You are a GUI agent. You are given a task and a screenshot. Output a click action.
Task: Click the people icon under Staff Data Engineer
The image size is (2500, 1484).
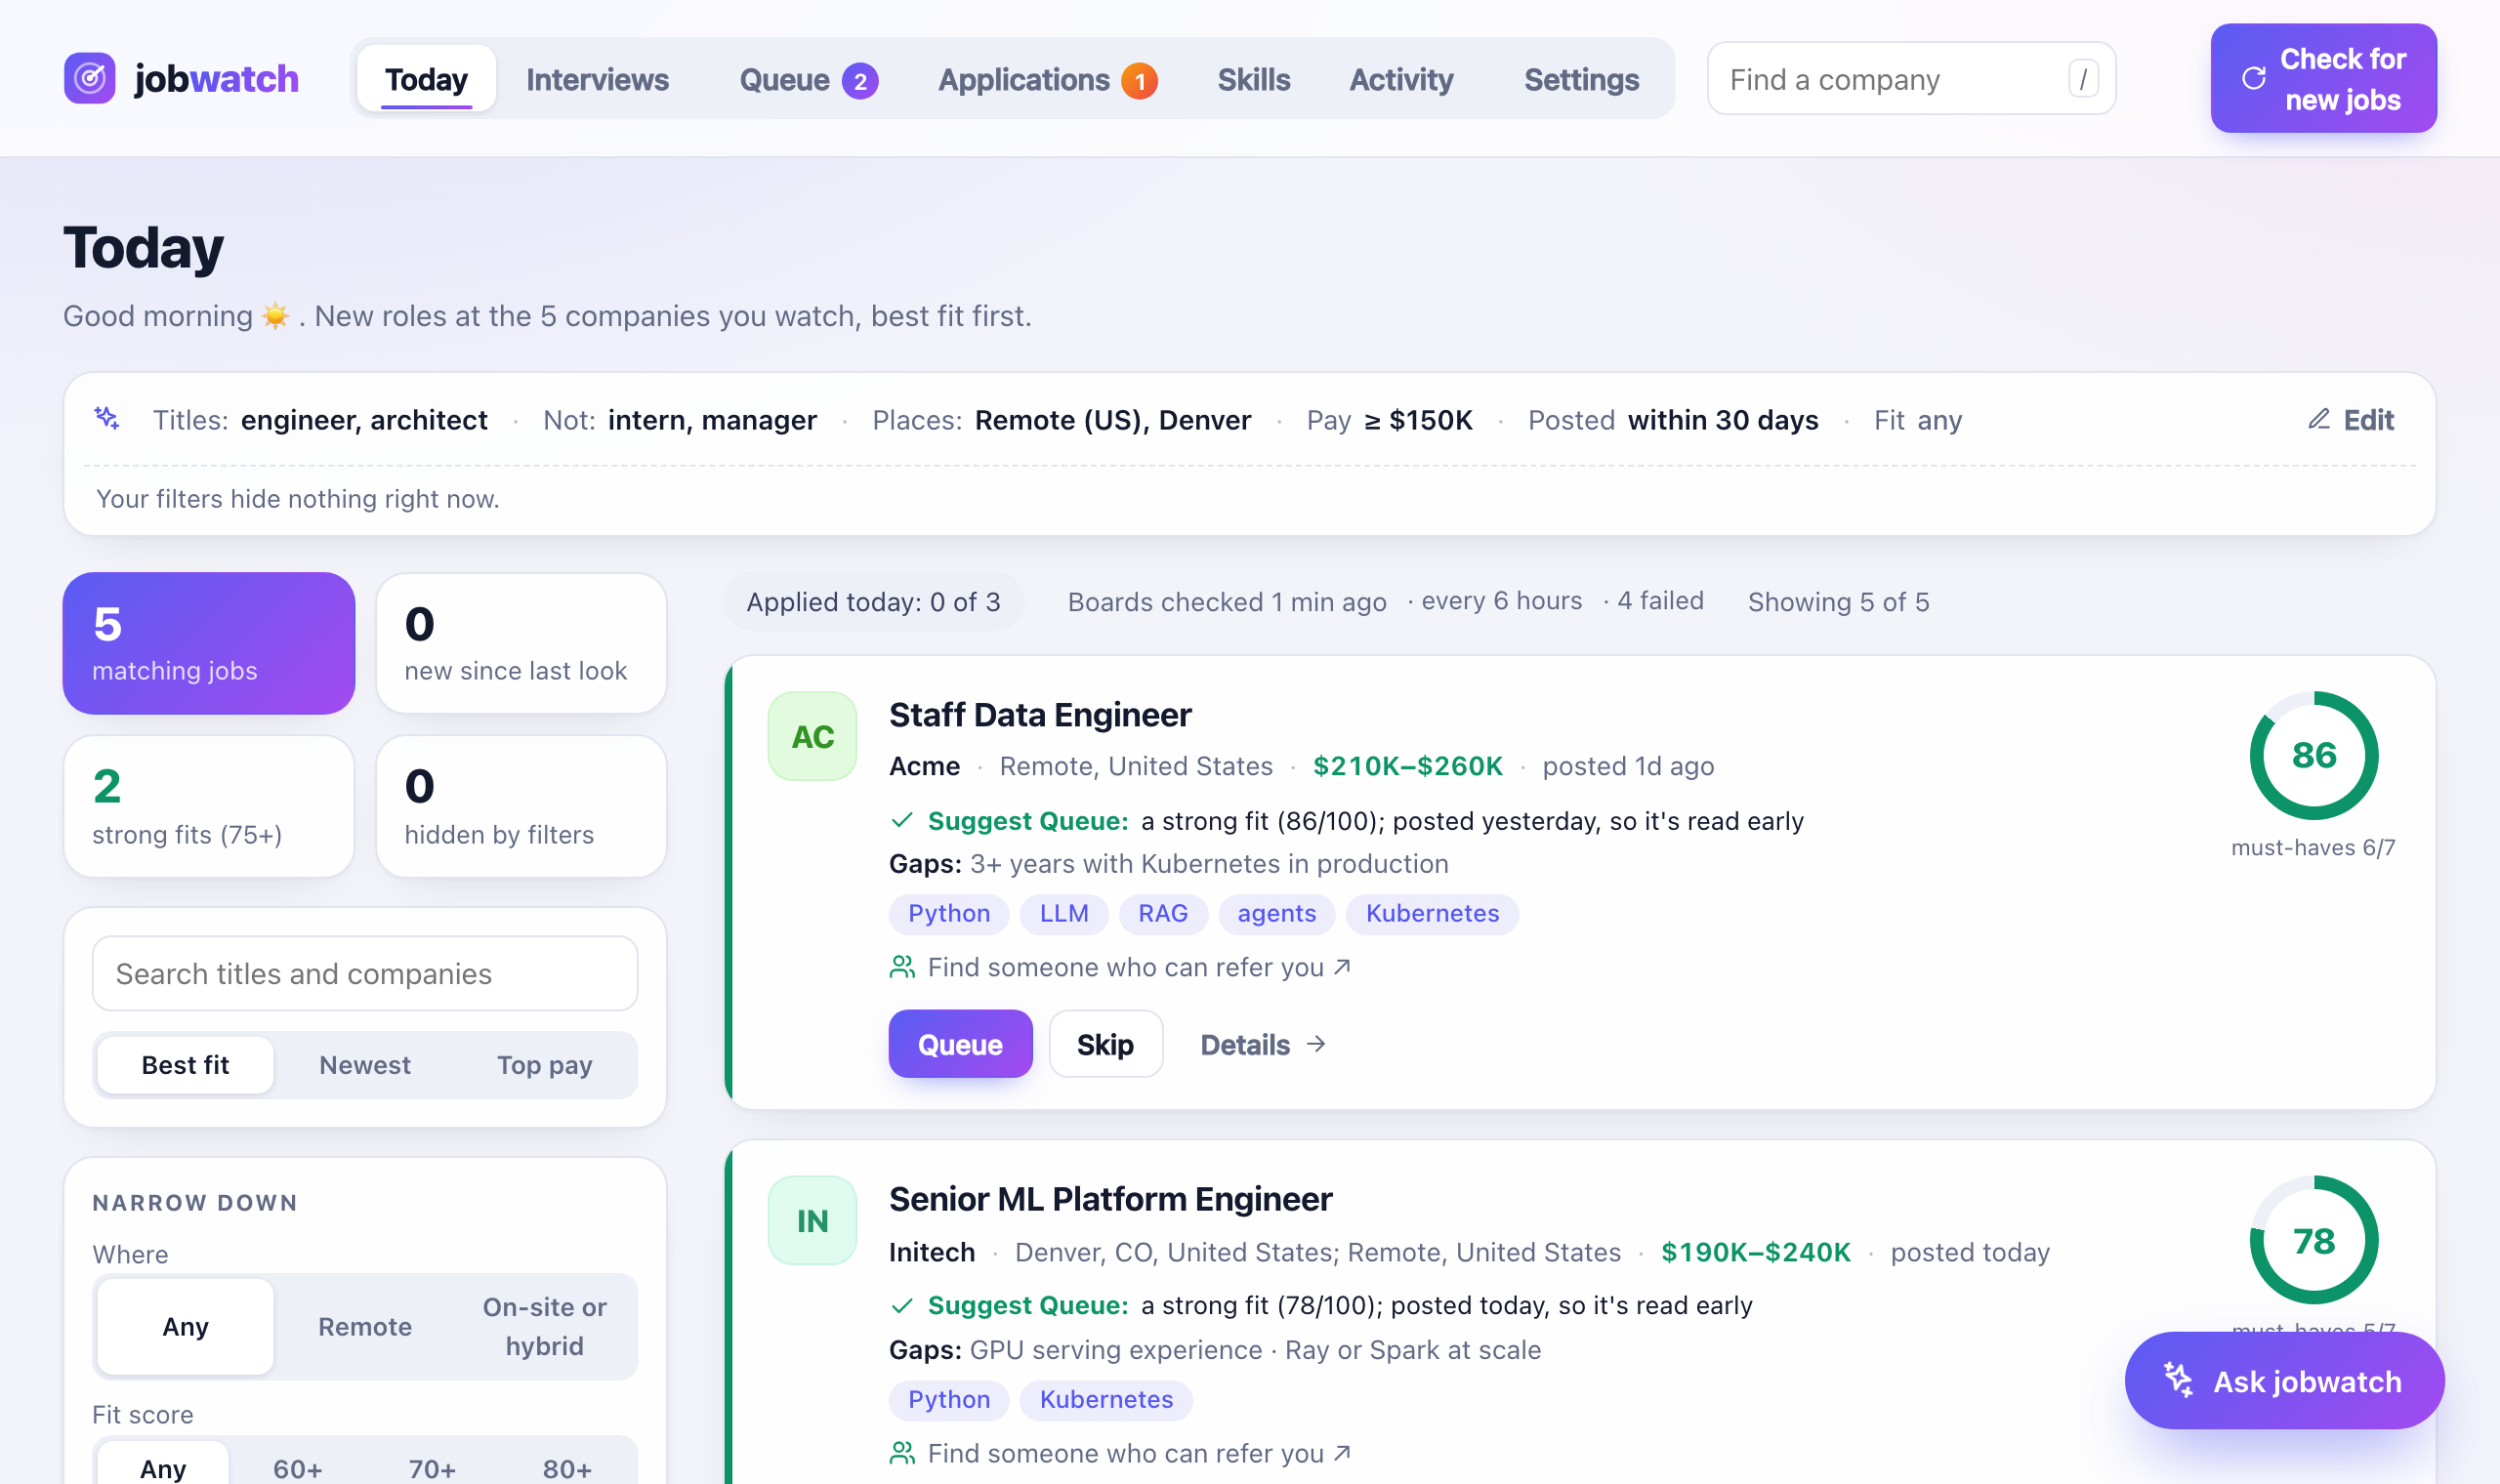point(902,967)
